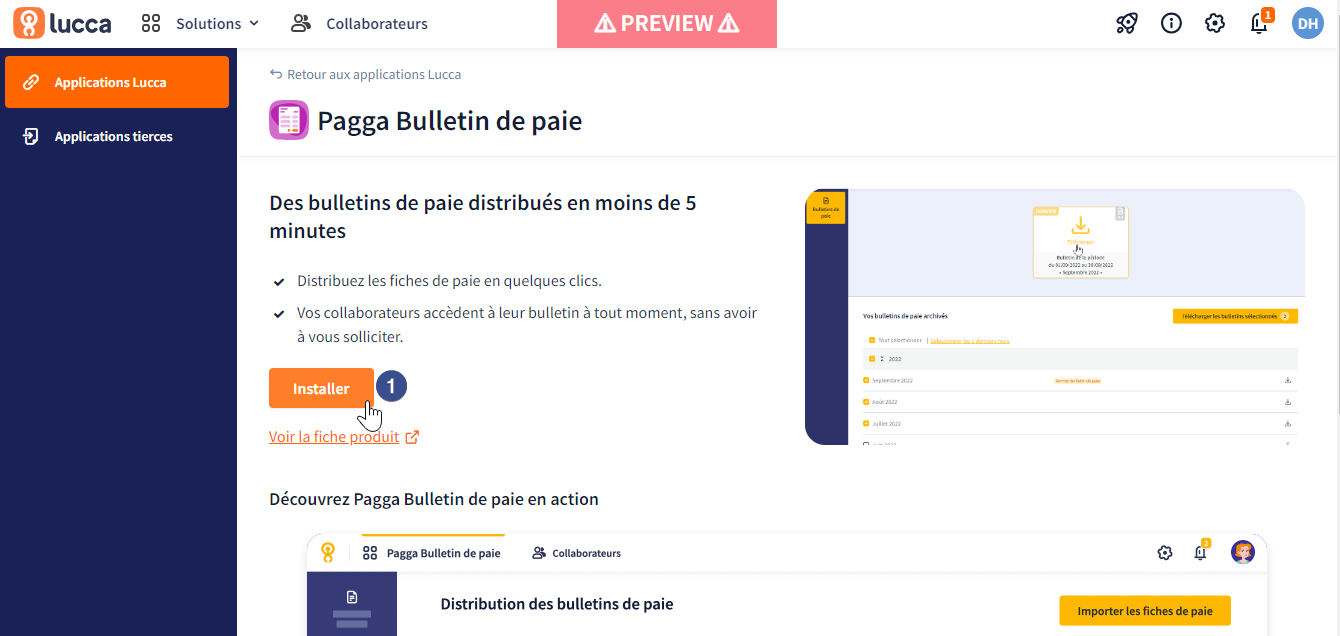Image resolution: width=1340 pixels, height=636 pixels.
Task: Go back via Retour aux applications Lucca
Action: 365,74
